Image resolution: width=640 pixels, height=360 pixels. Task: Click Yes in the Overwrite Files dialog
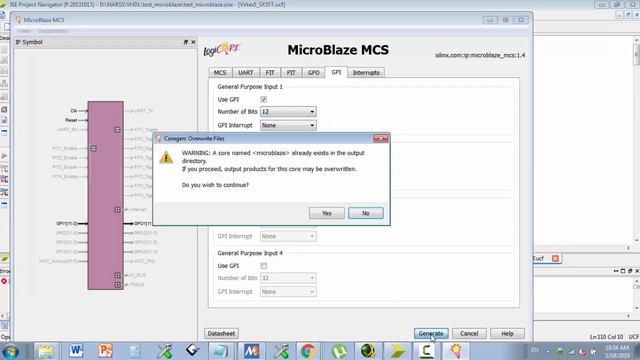(327, 213)
